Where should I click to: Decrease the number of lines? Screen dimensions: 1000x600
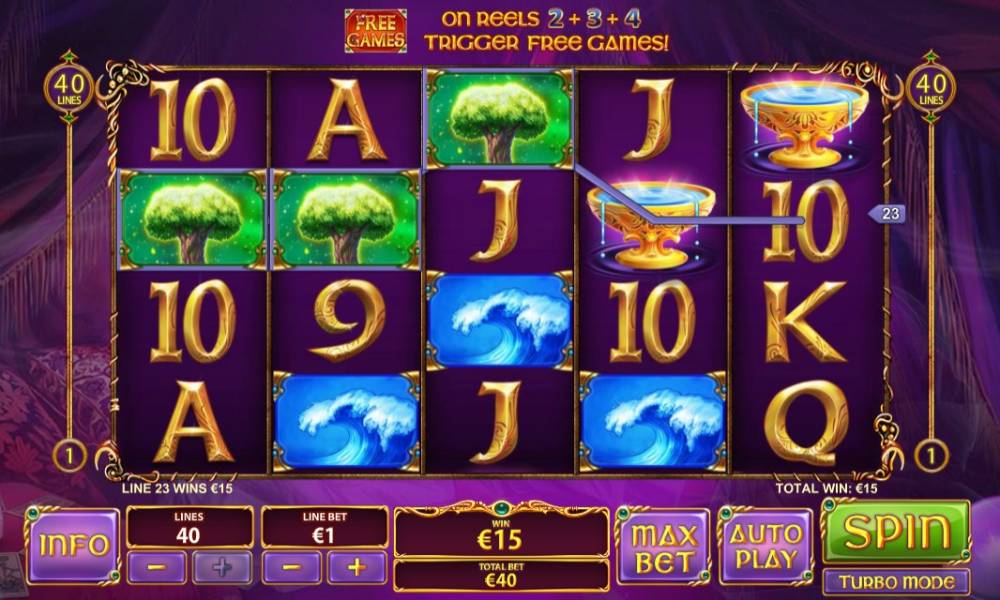[x=157, y=567]
